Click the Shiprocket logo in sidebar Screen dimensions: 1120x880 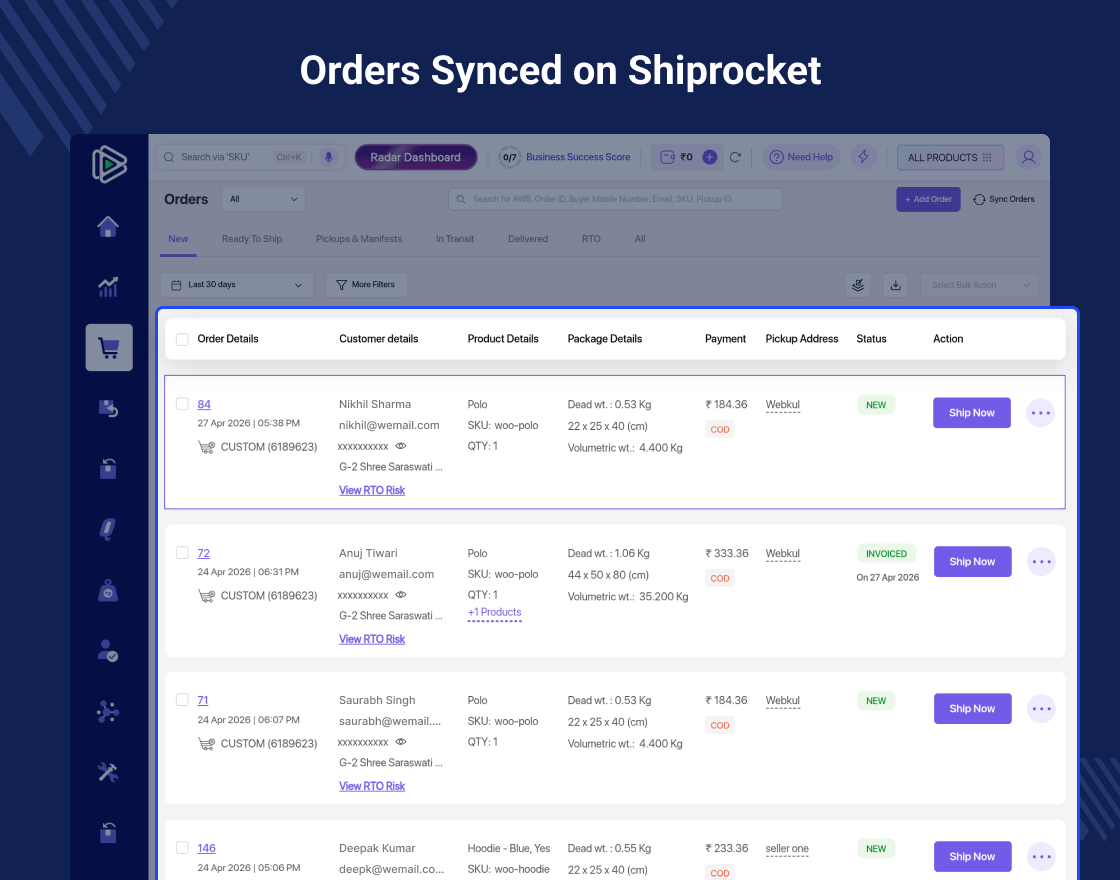pos(109,164)
